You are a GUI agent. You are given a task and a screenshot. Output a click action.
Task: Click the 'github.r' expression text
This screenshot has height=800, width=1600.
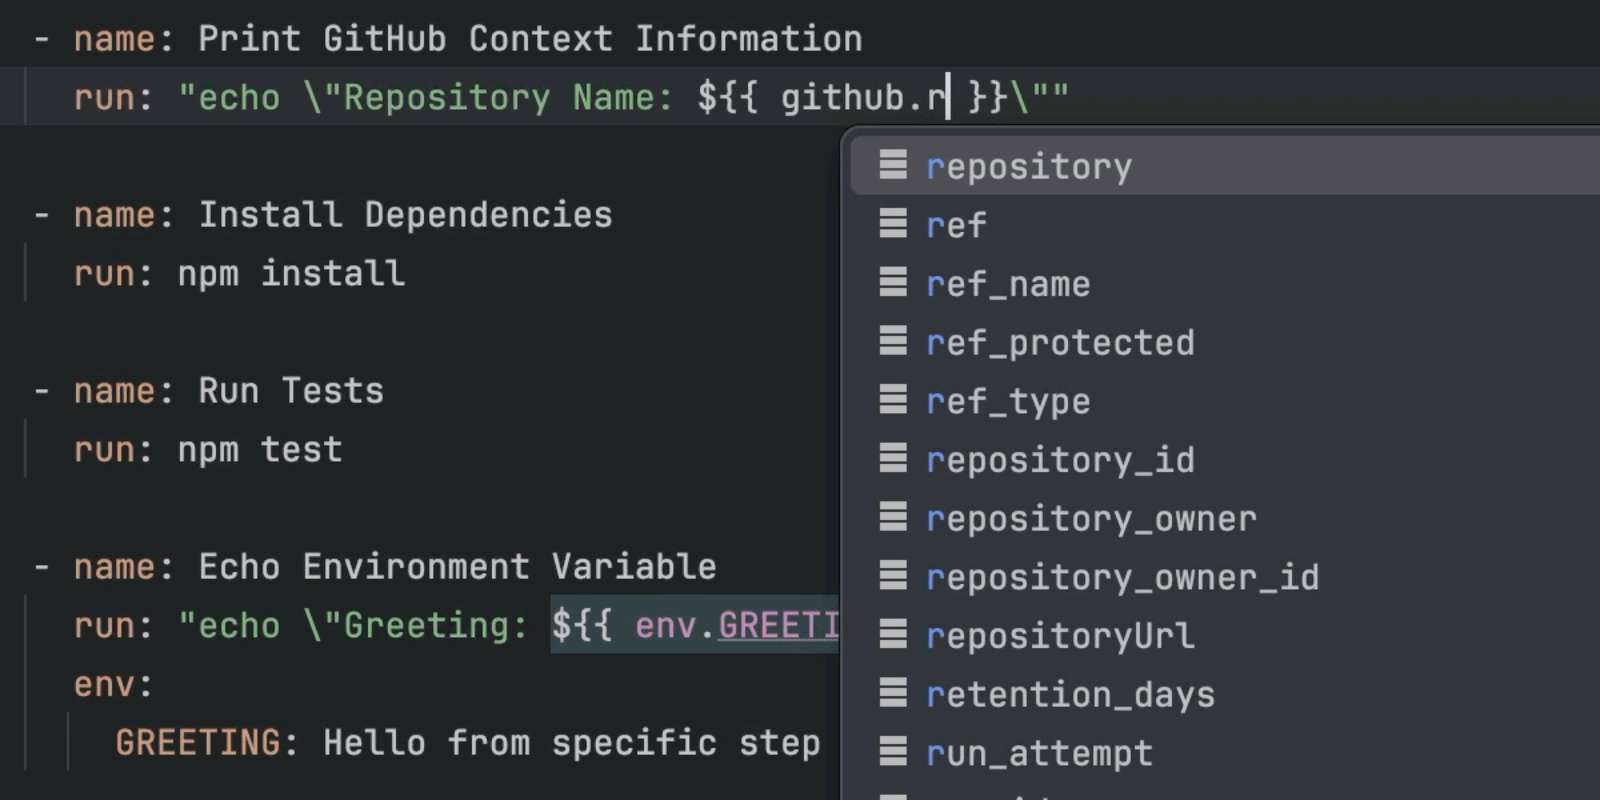pos(863,98)
